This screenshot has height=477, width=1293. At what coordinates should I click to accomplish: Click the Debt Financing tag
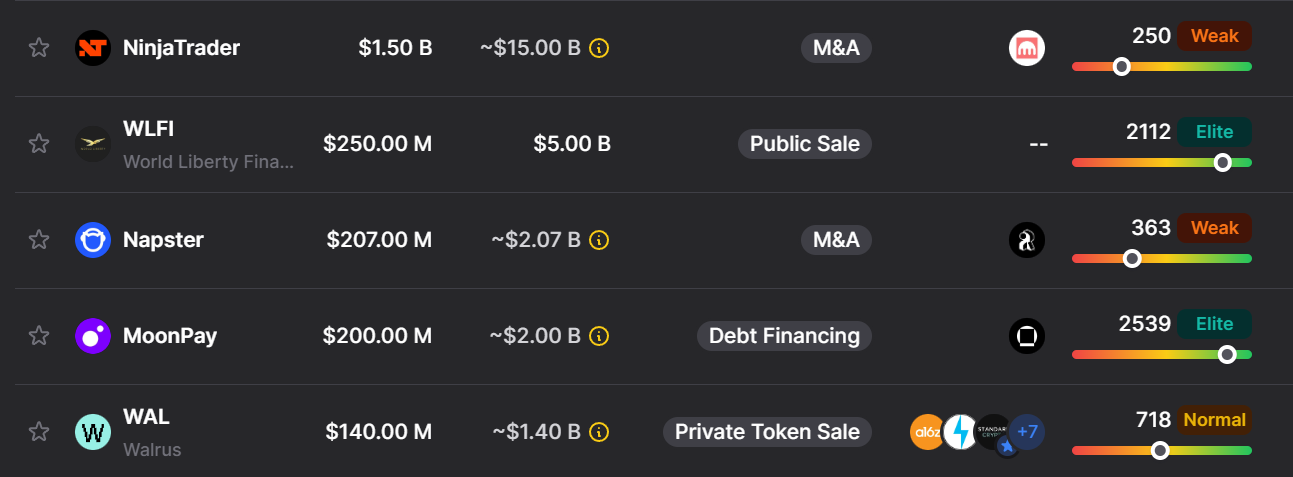click(784, 336)
